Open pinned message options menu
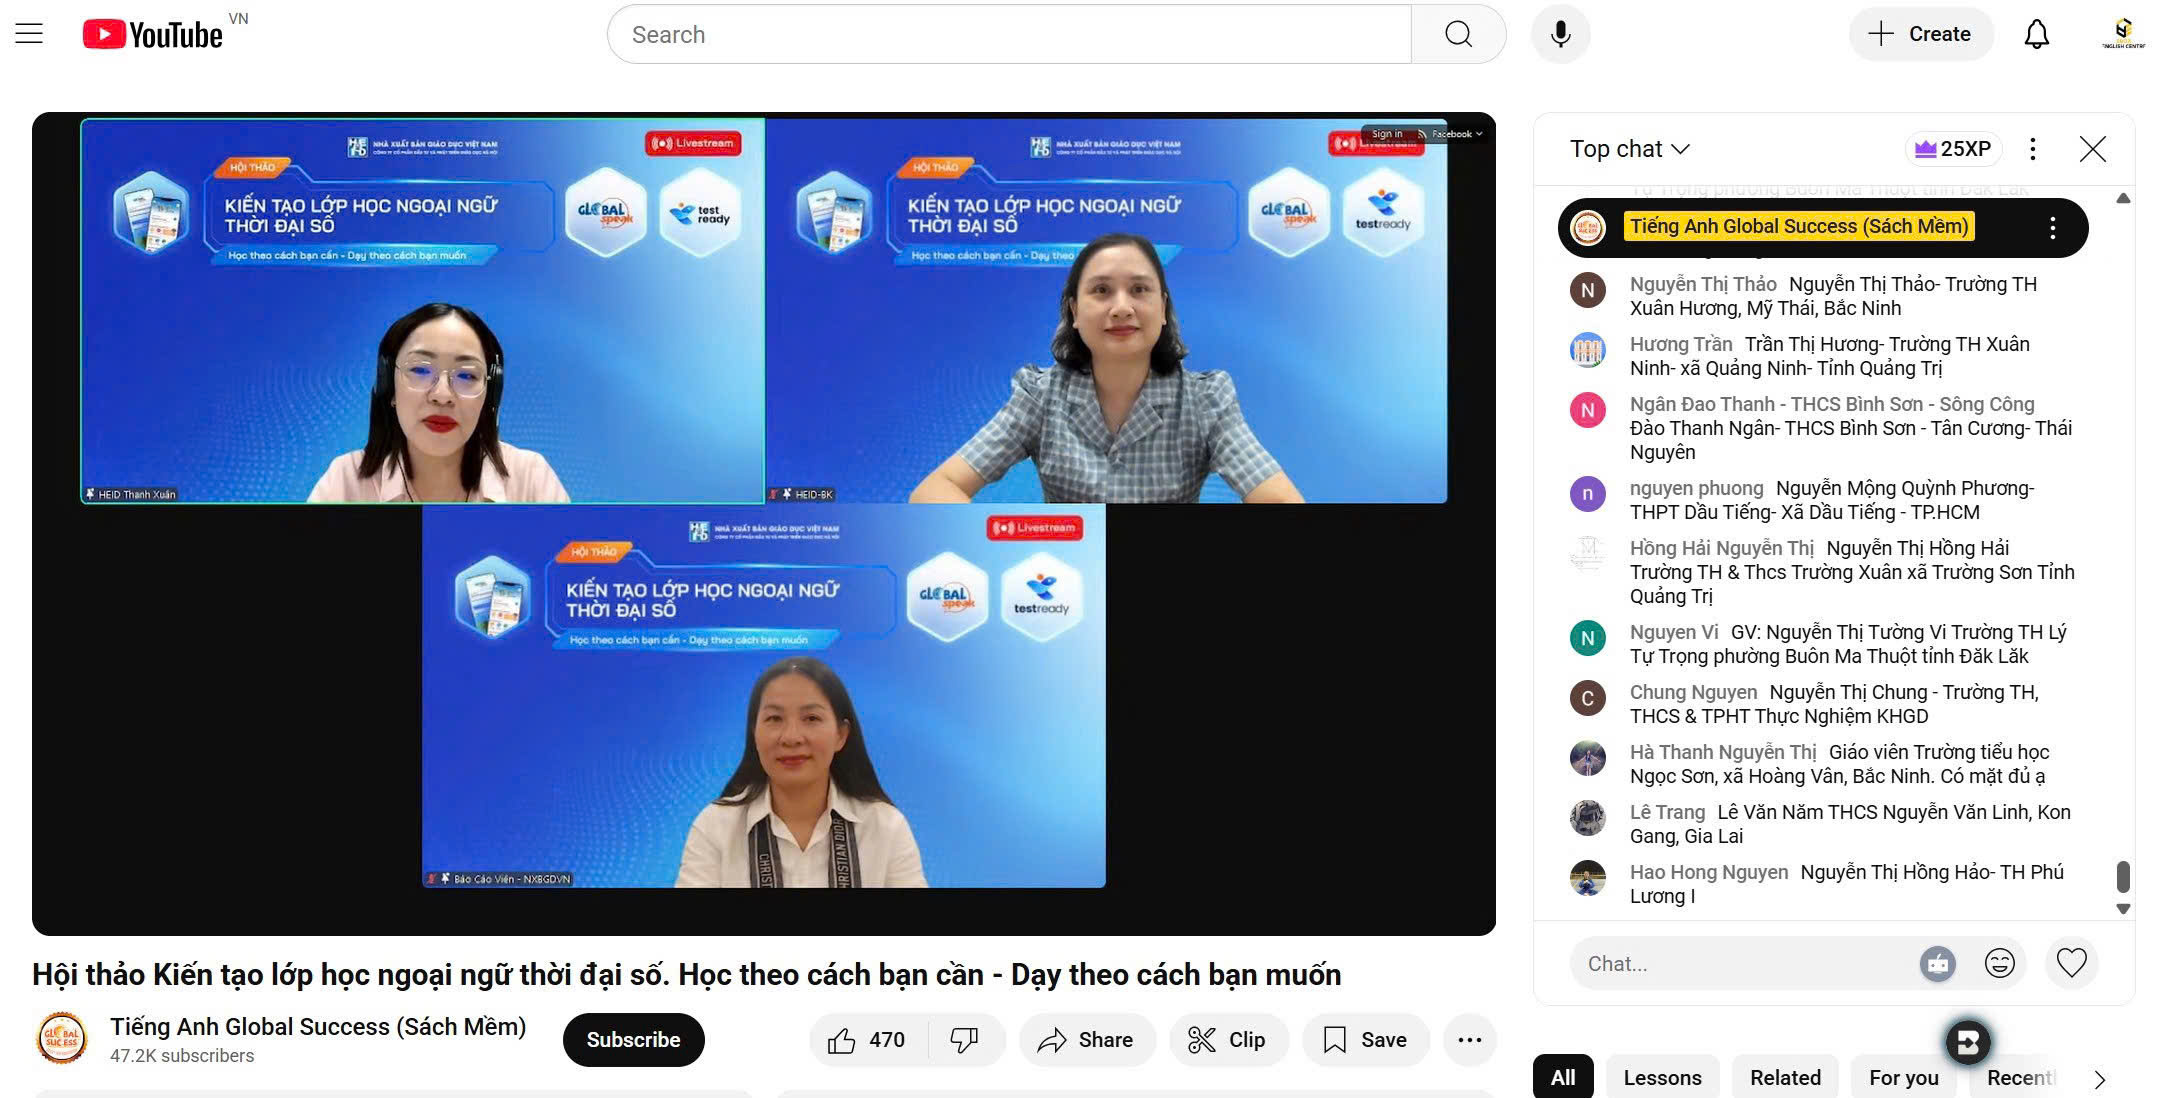 2052,228
